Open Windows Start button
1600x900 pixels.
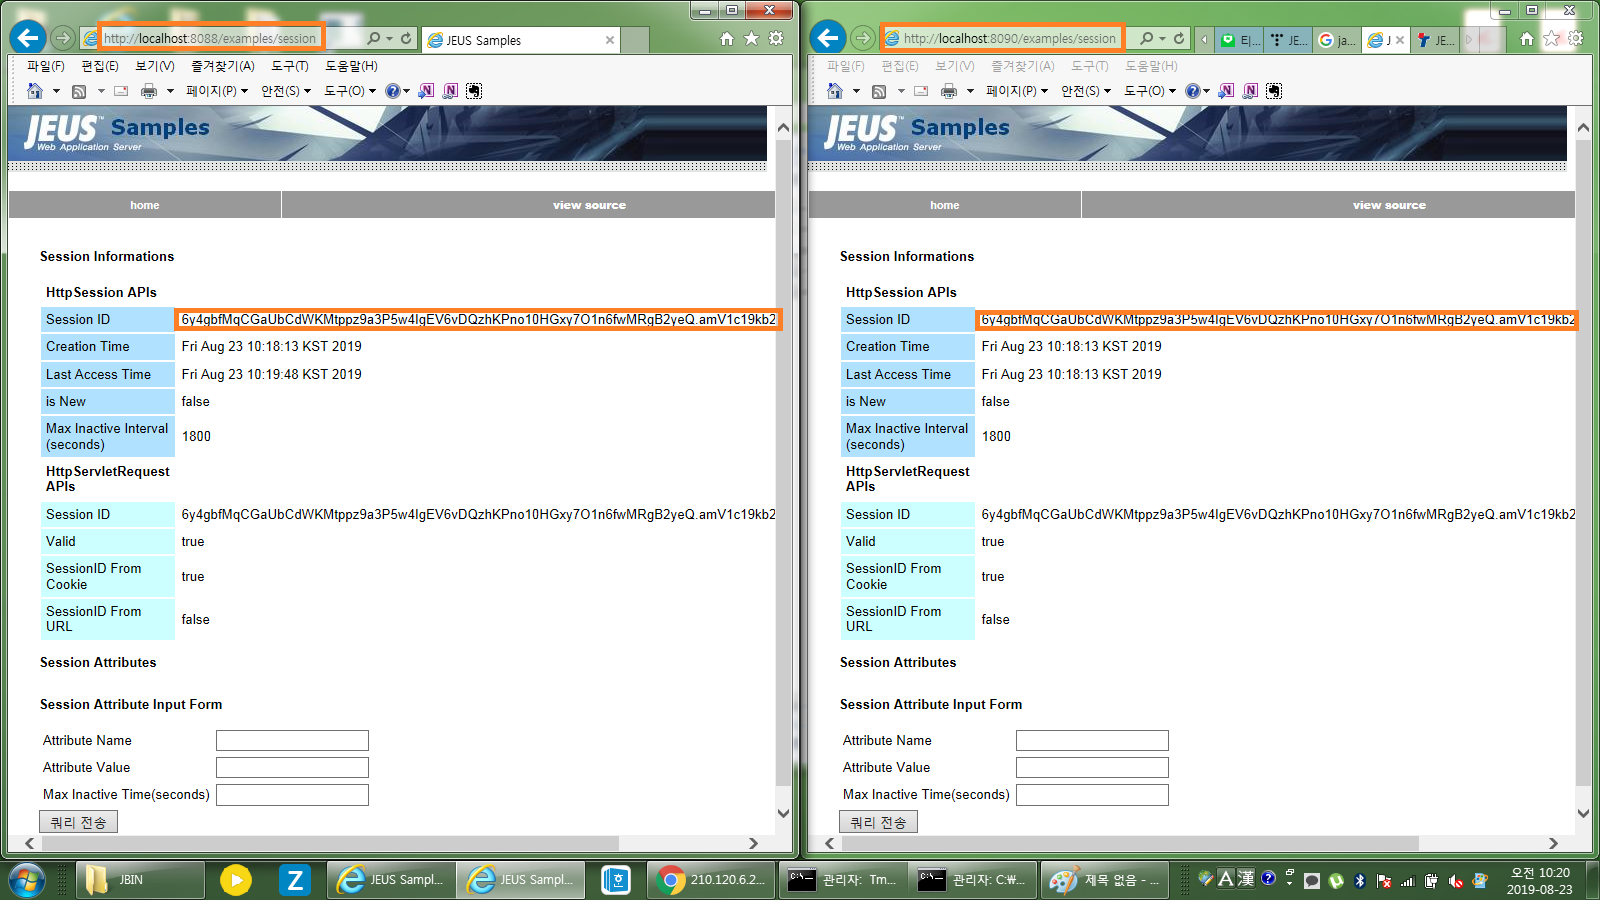click(x=27, y=880)
